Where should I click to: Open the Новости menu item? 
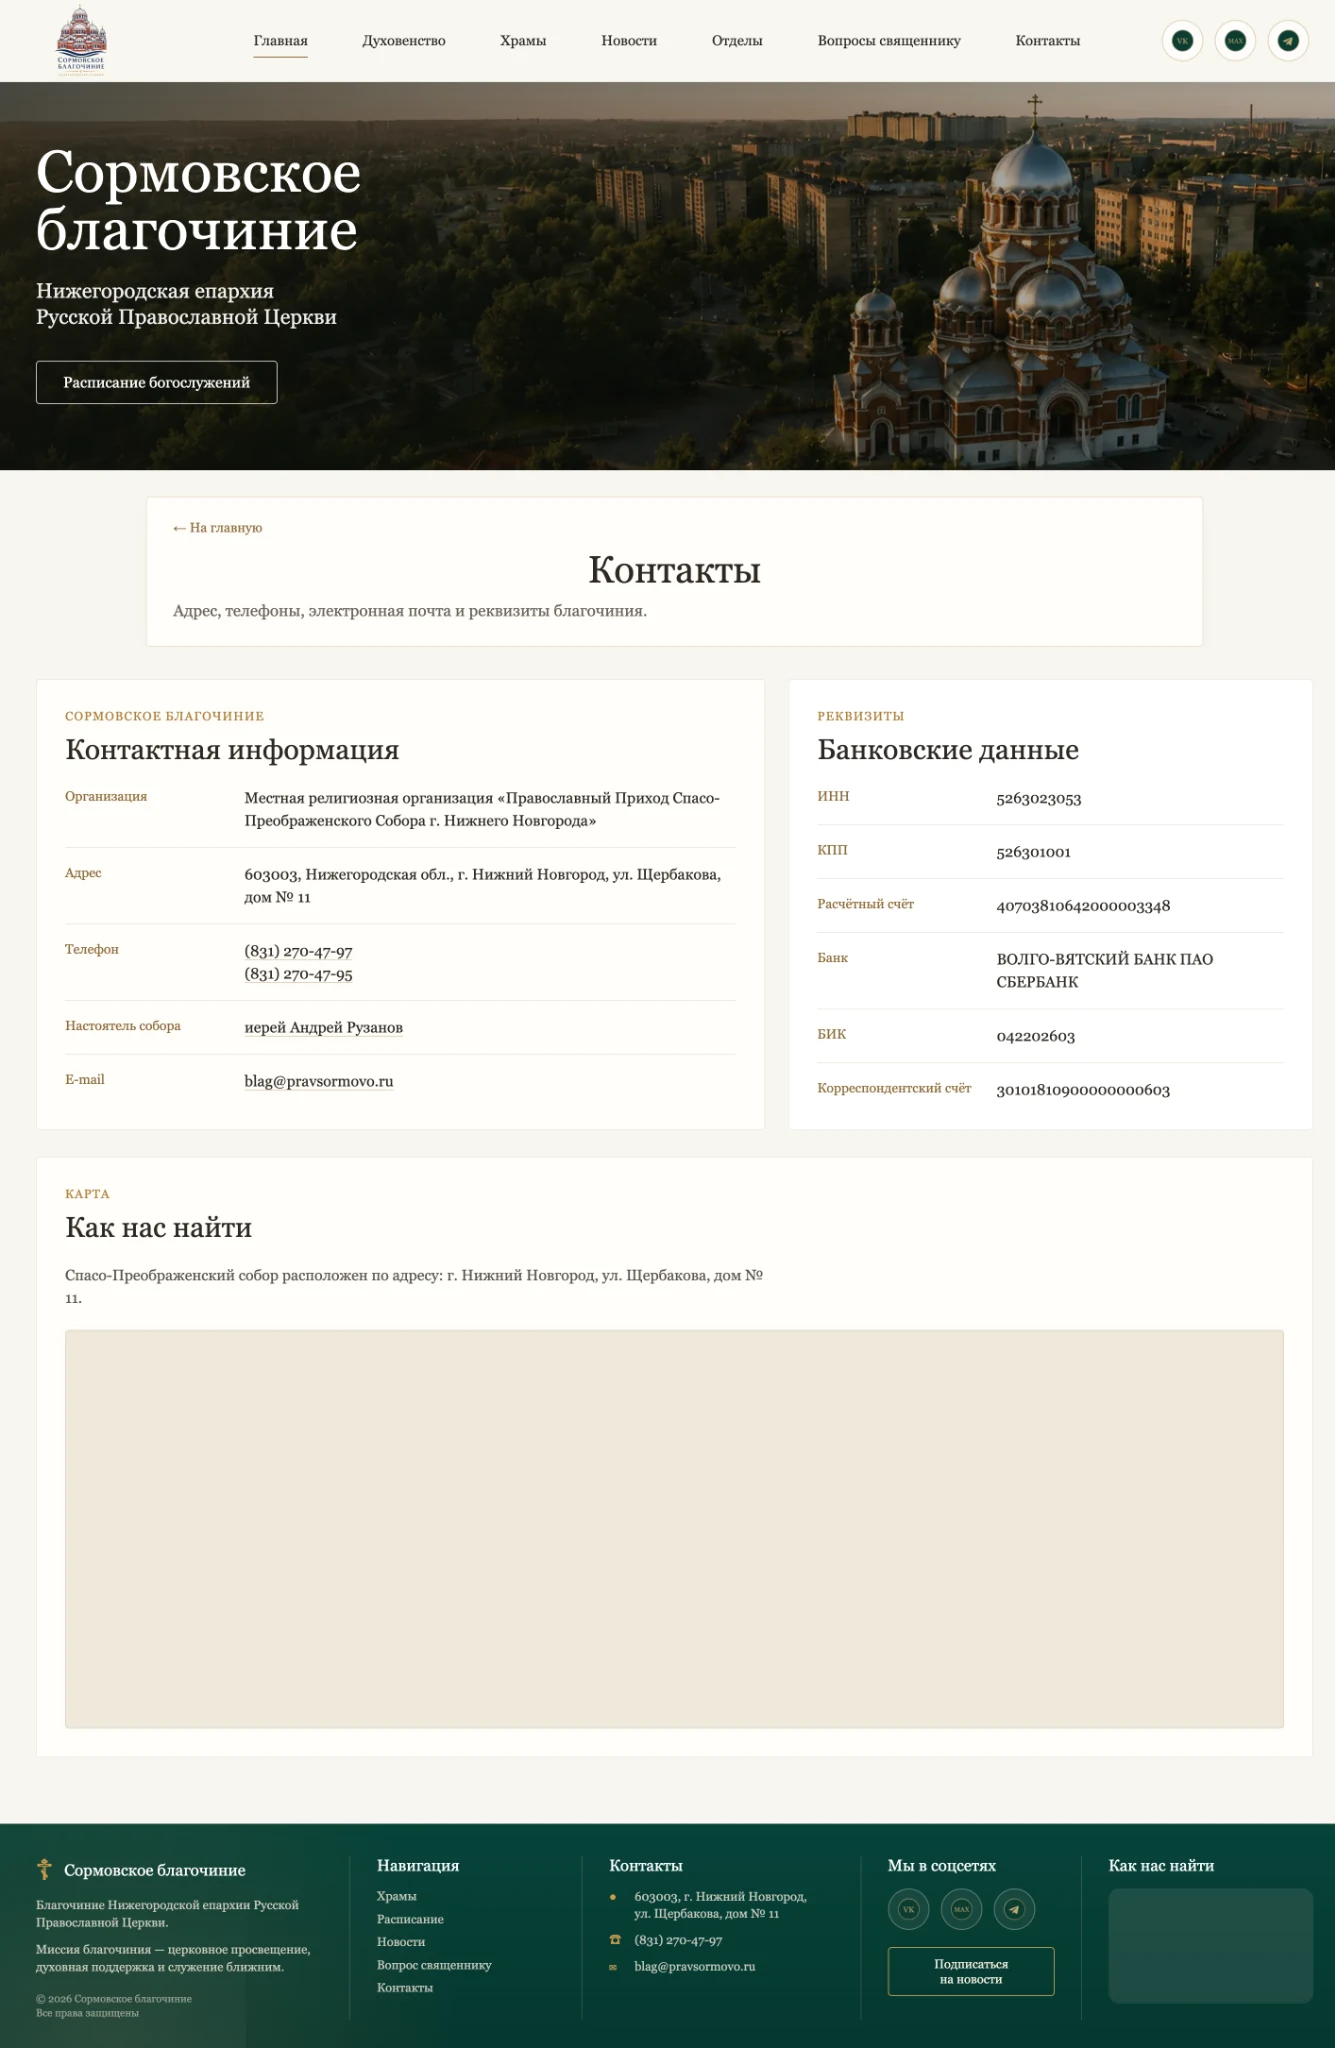[x=629, y=41]
